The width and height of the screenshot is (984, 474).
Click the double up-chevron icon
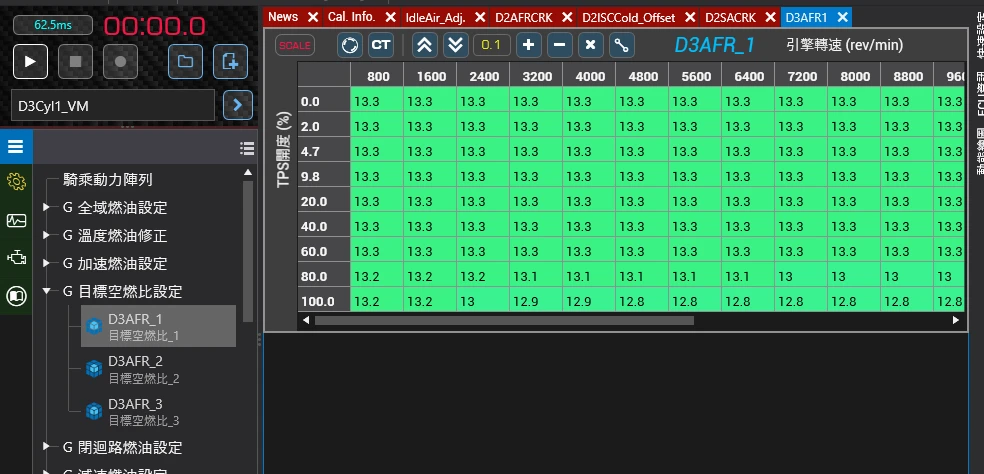[425, 45]
